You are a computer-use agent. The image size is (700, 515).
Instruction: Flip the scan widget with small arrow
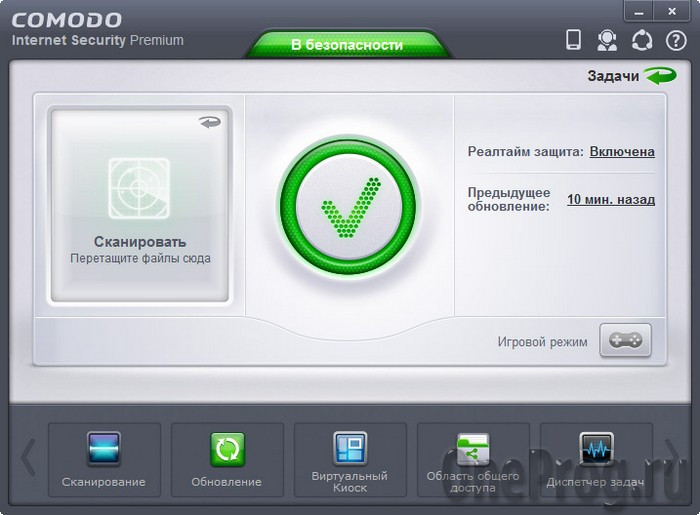[210, 122]
